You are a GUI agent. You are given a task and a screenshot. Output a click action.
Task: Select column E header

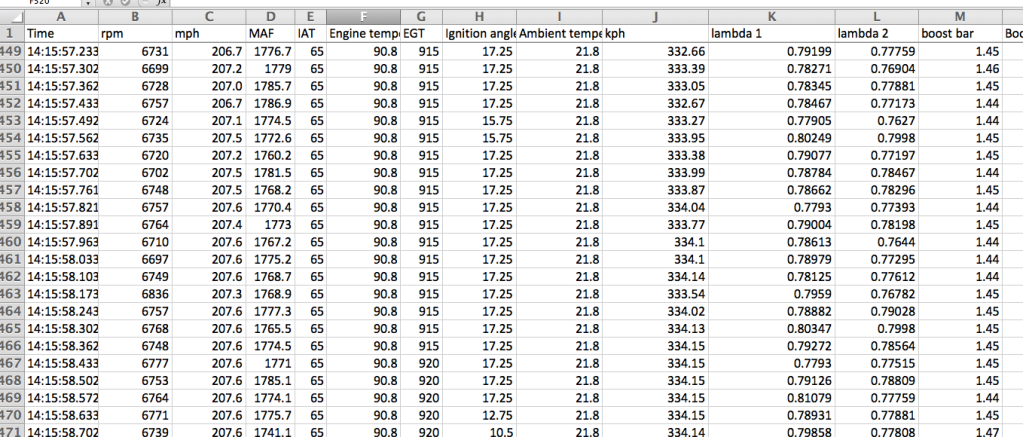311,17
